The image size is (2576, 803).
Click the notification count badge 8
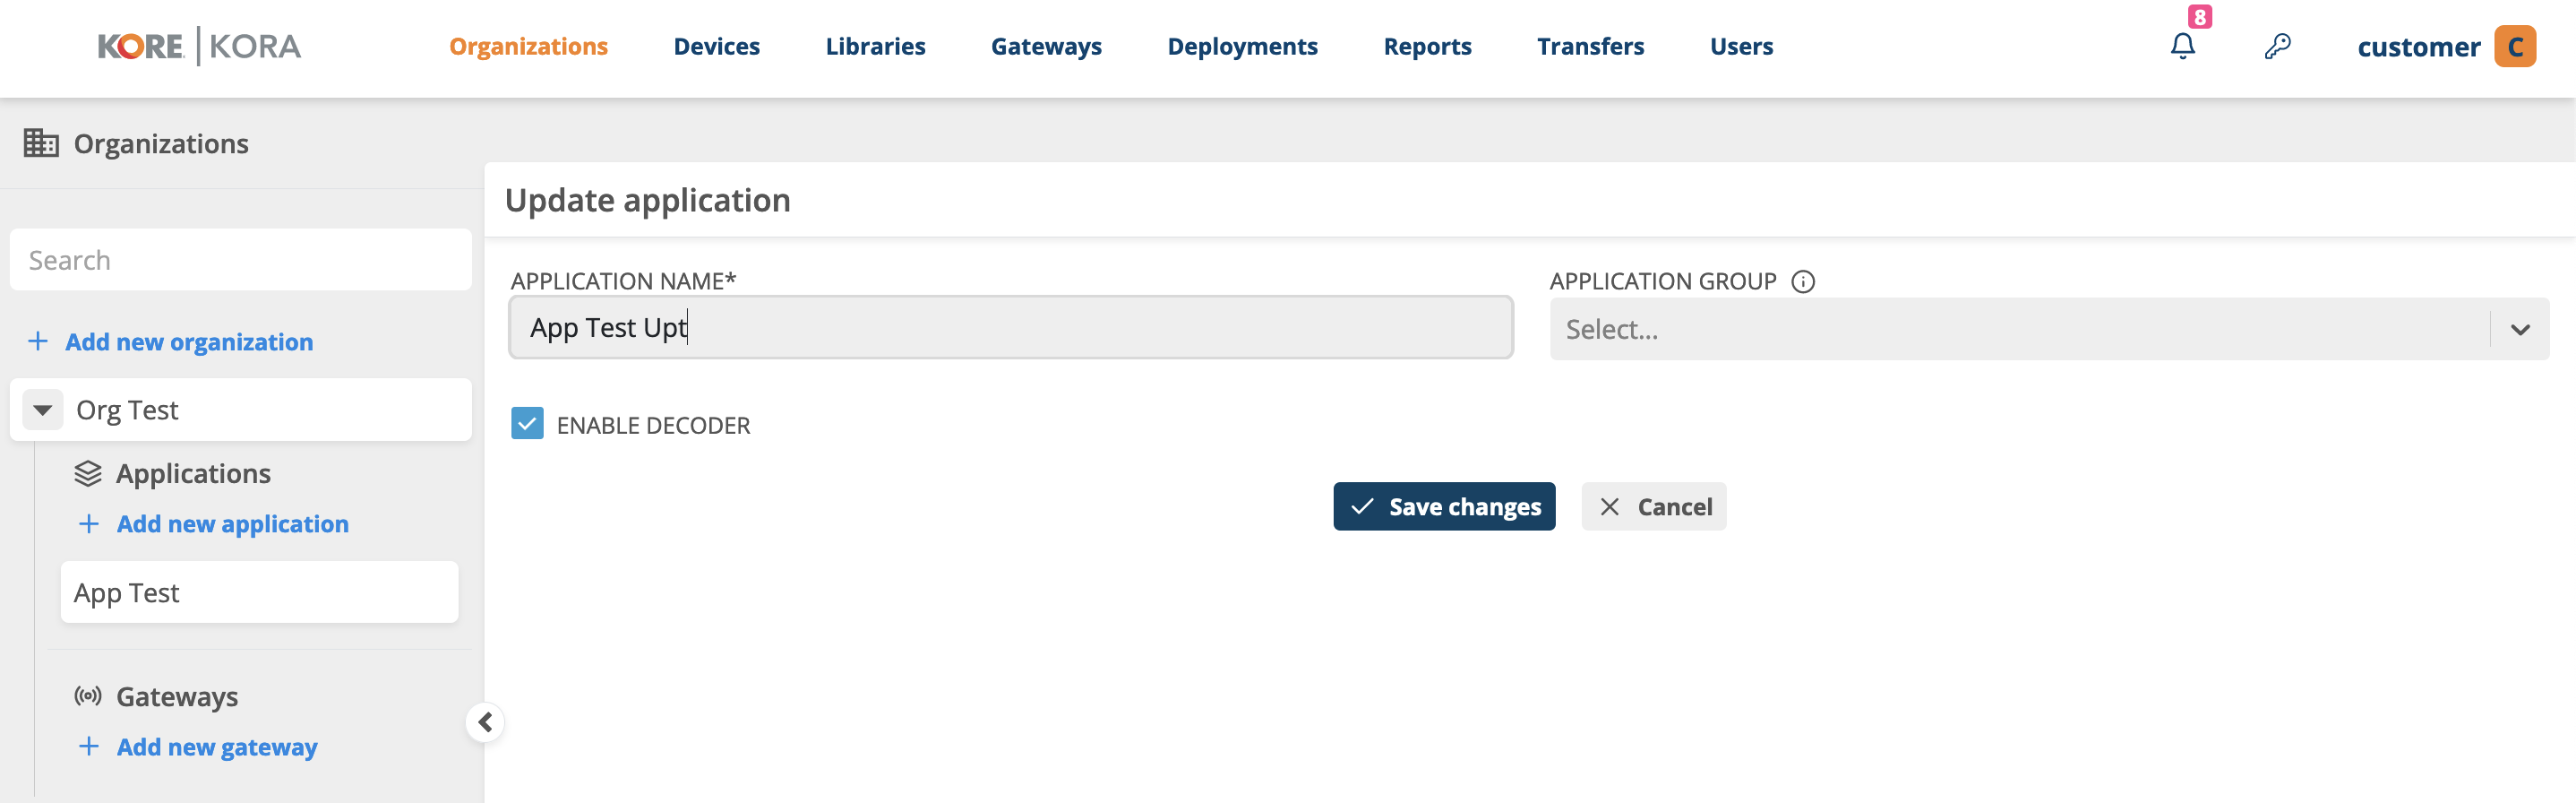tap(2199, 16)
